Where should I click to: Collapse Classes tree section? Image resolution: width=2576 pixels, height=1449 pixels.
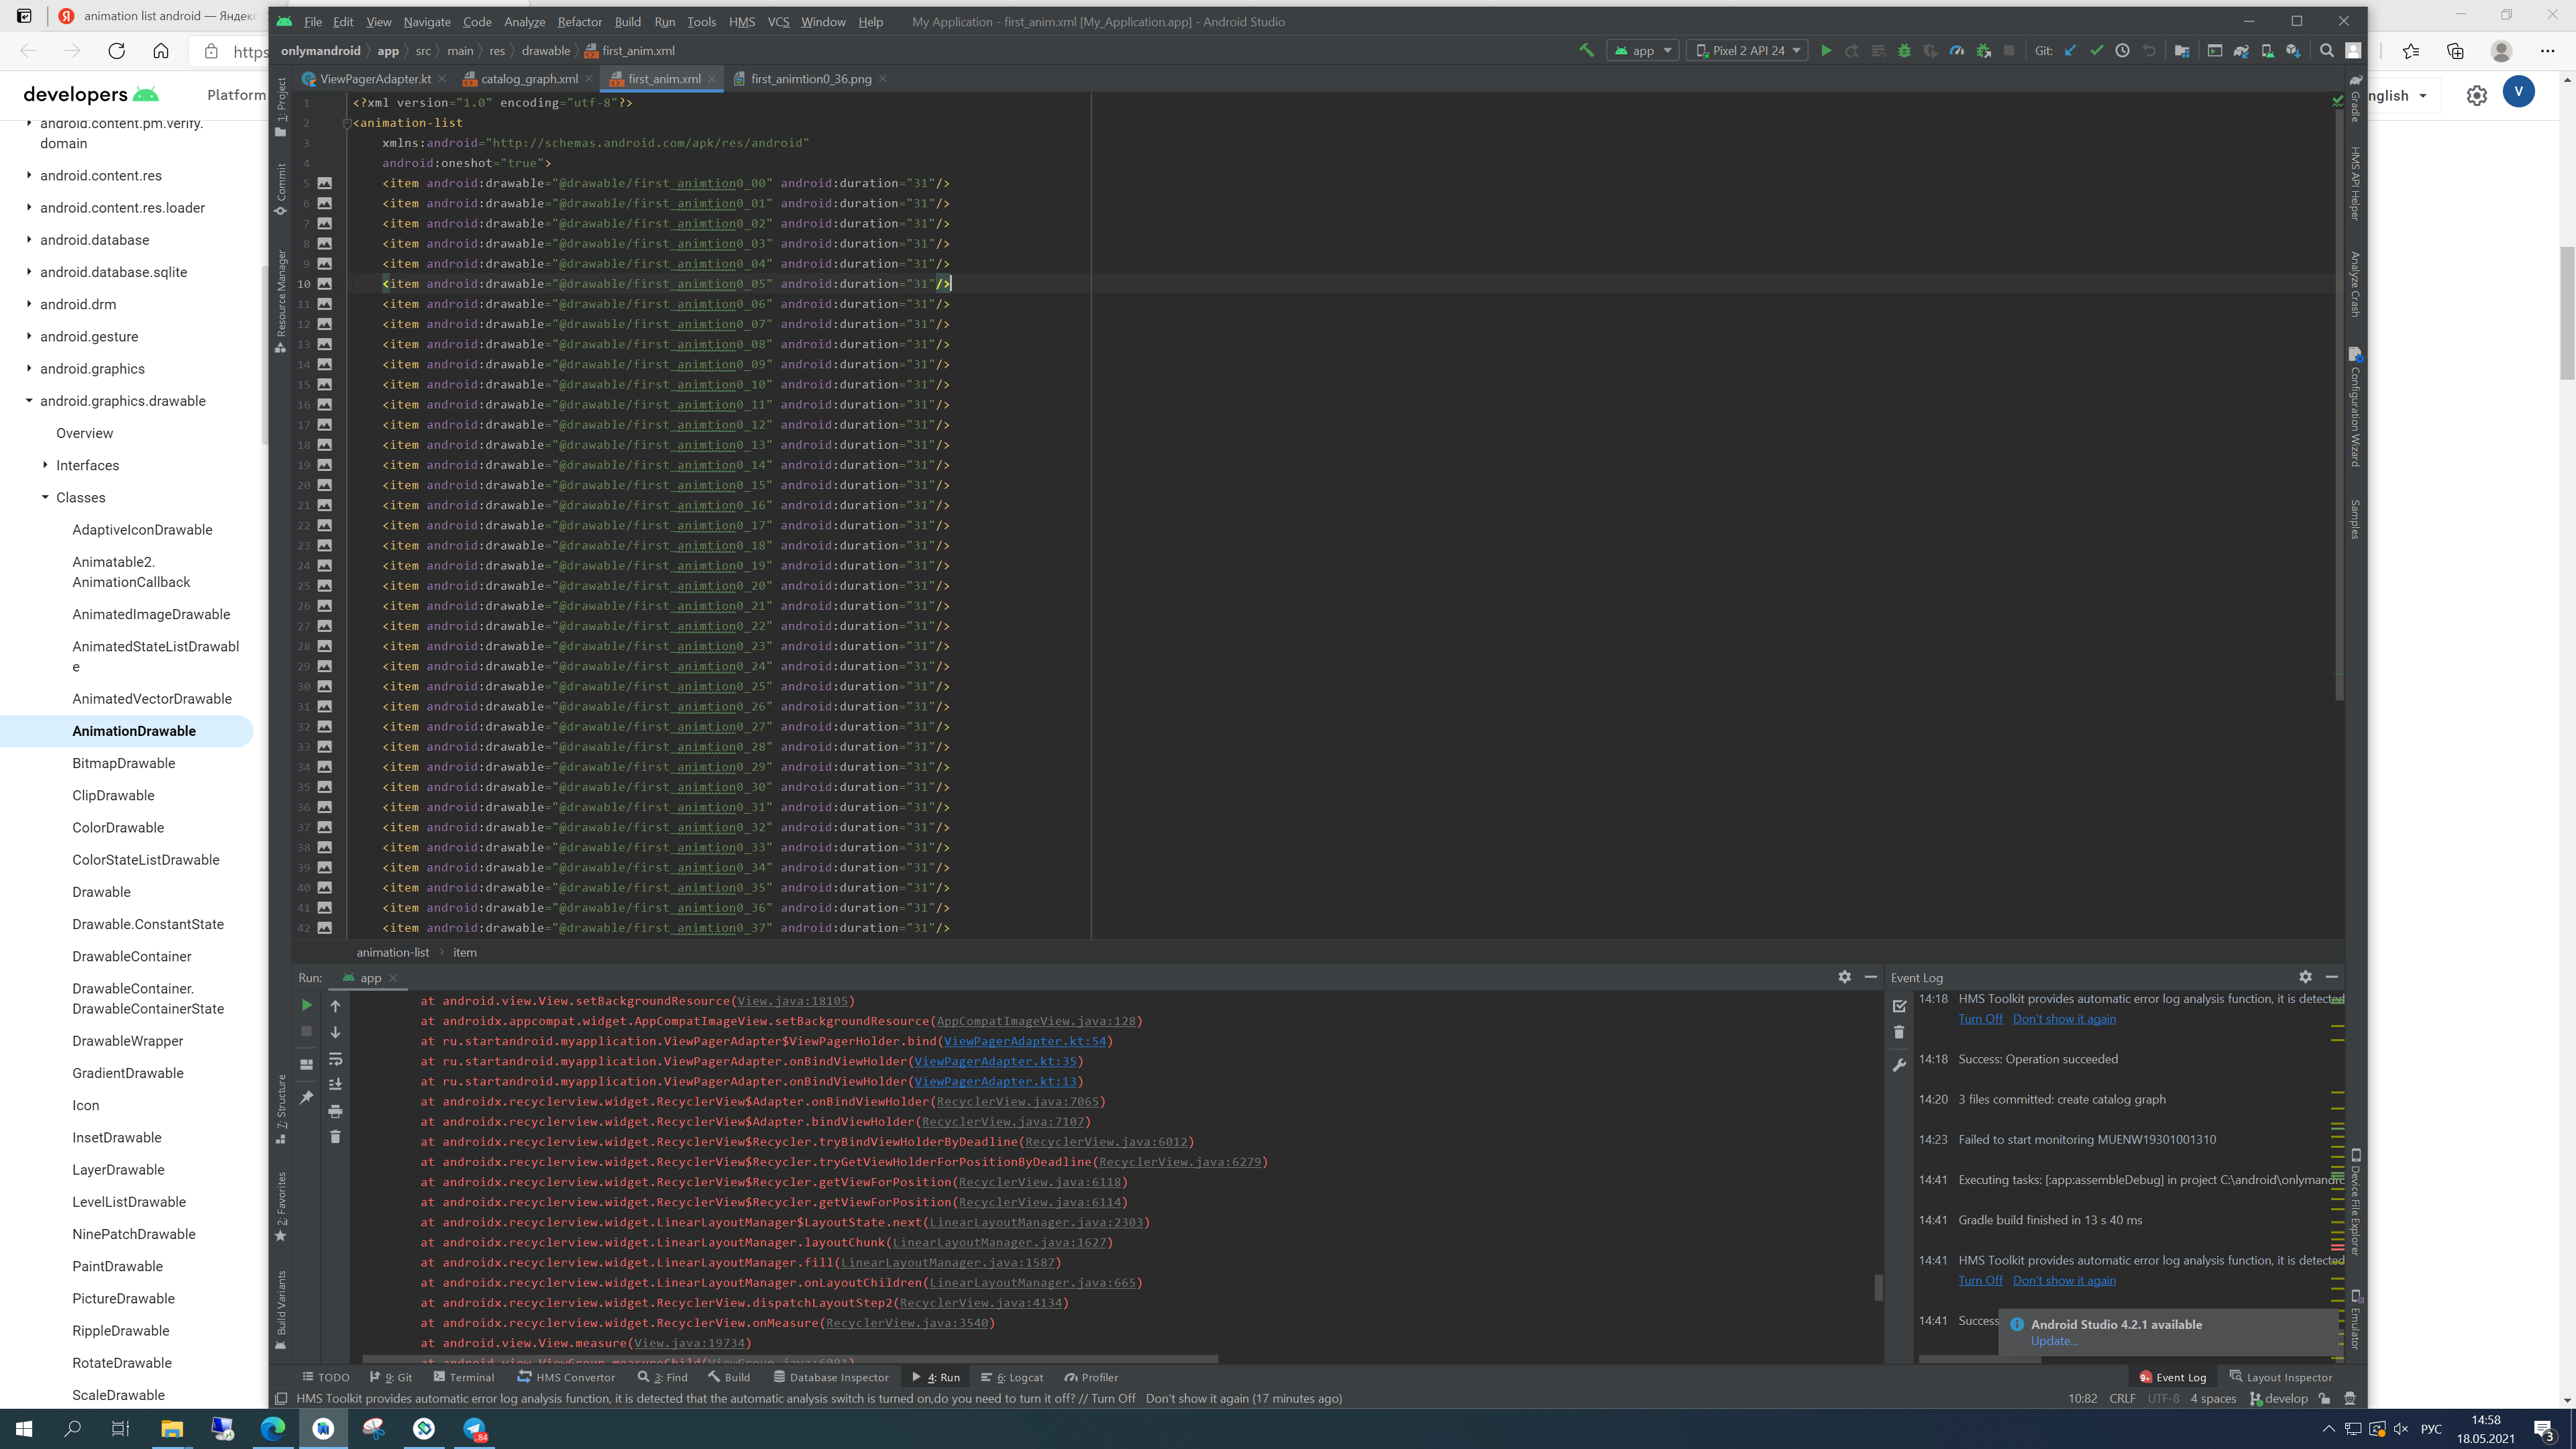(x=45, y=497)
